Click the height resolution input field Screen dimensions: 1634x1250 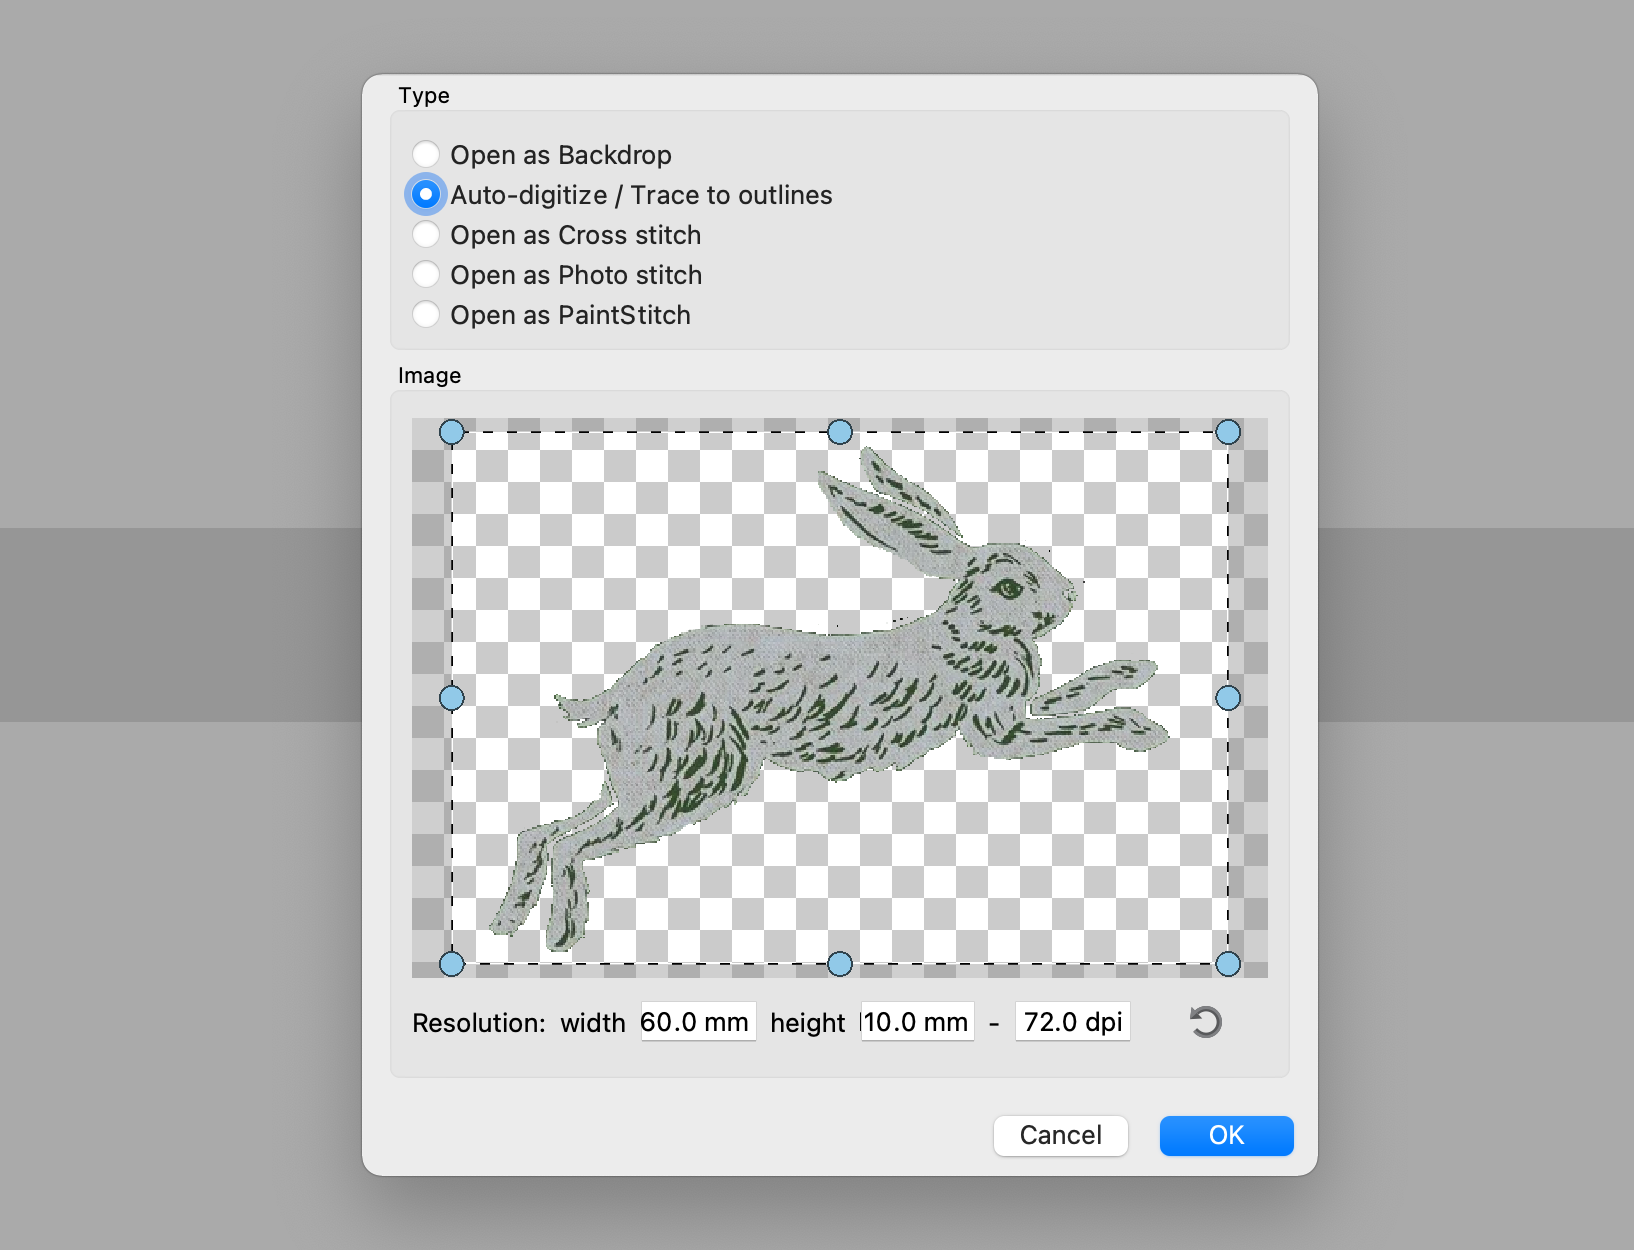(x=916, y=1022)
